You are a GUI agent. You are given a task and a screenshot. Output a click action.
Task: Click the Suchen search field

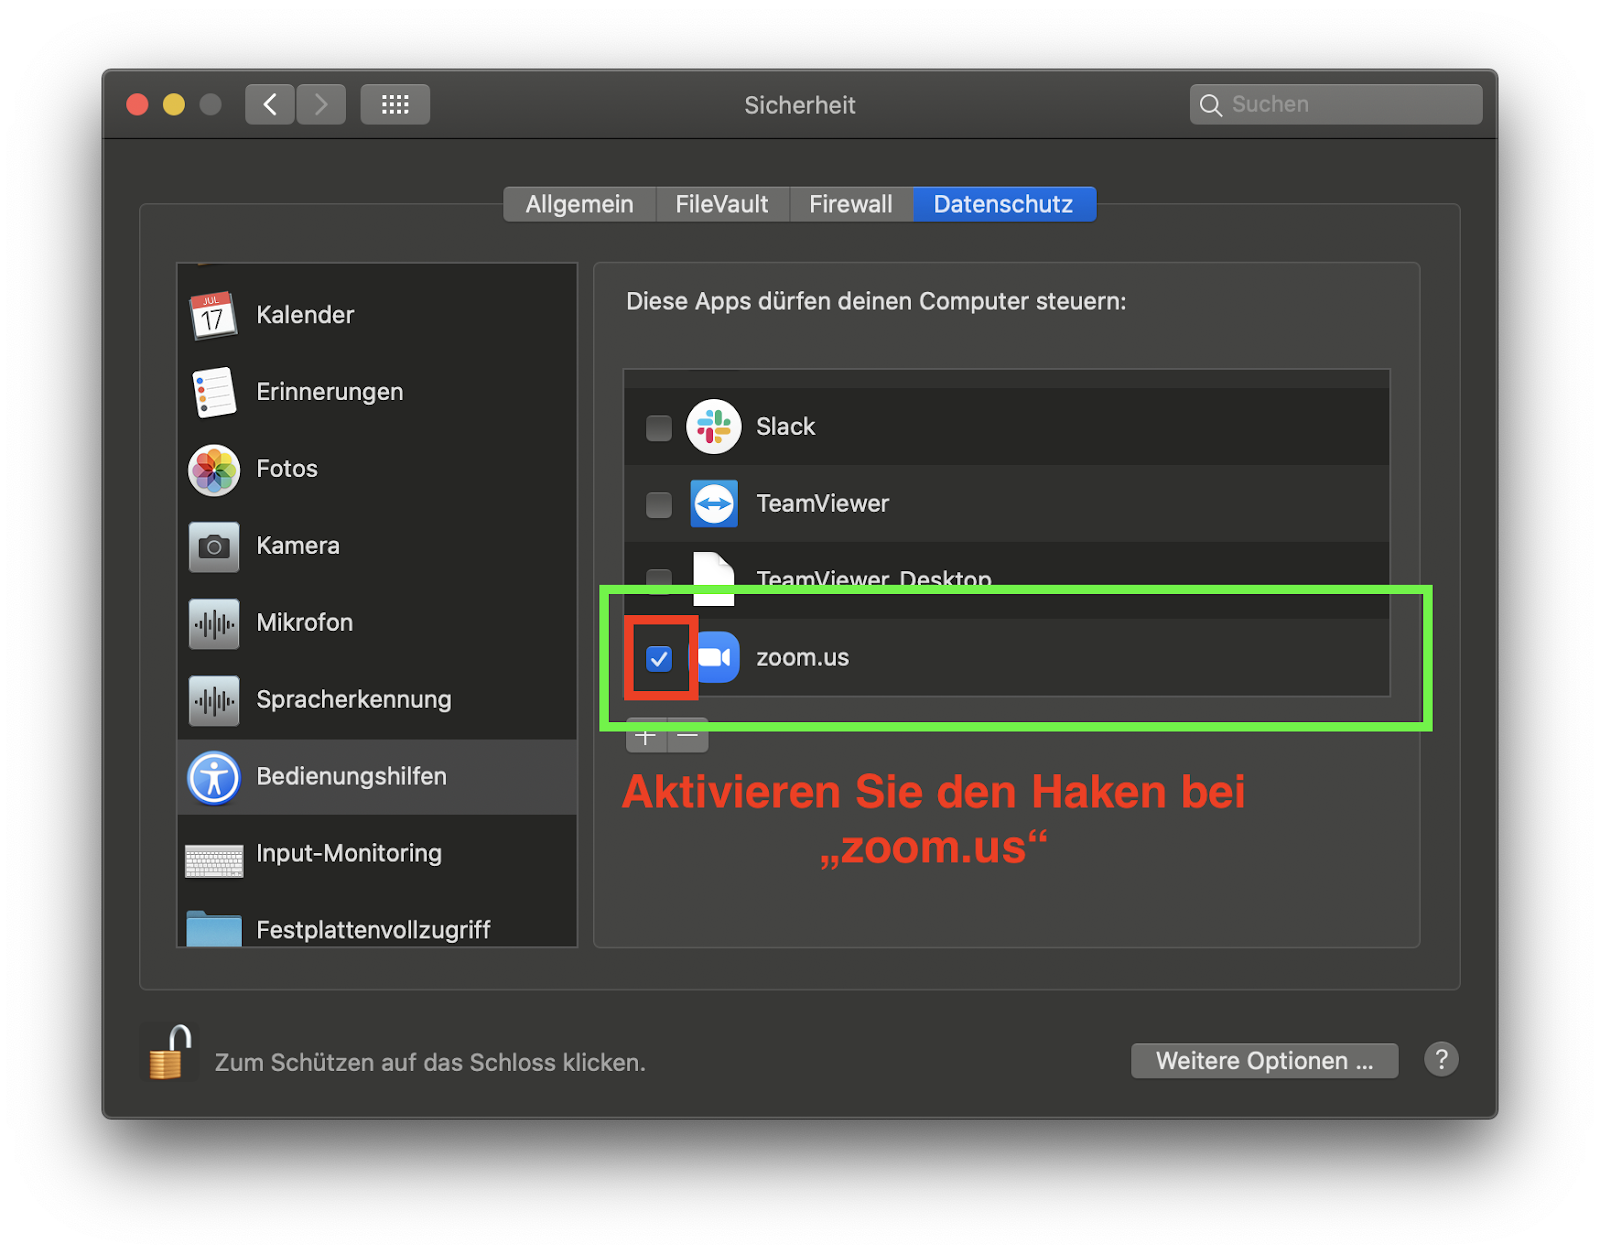click(x=1336, y=104)
